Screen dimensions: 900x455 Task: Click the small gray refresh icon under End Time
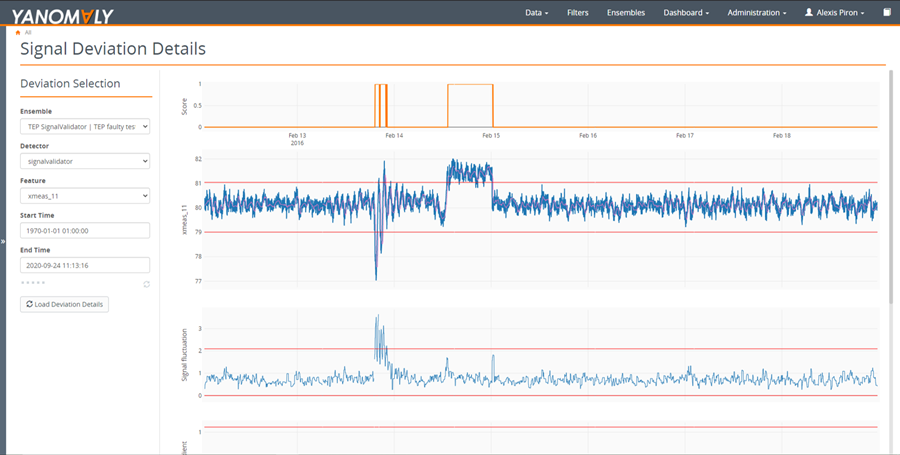146,284
